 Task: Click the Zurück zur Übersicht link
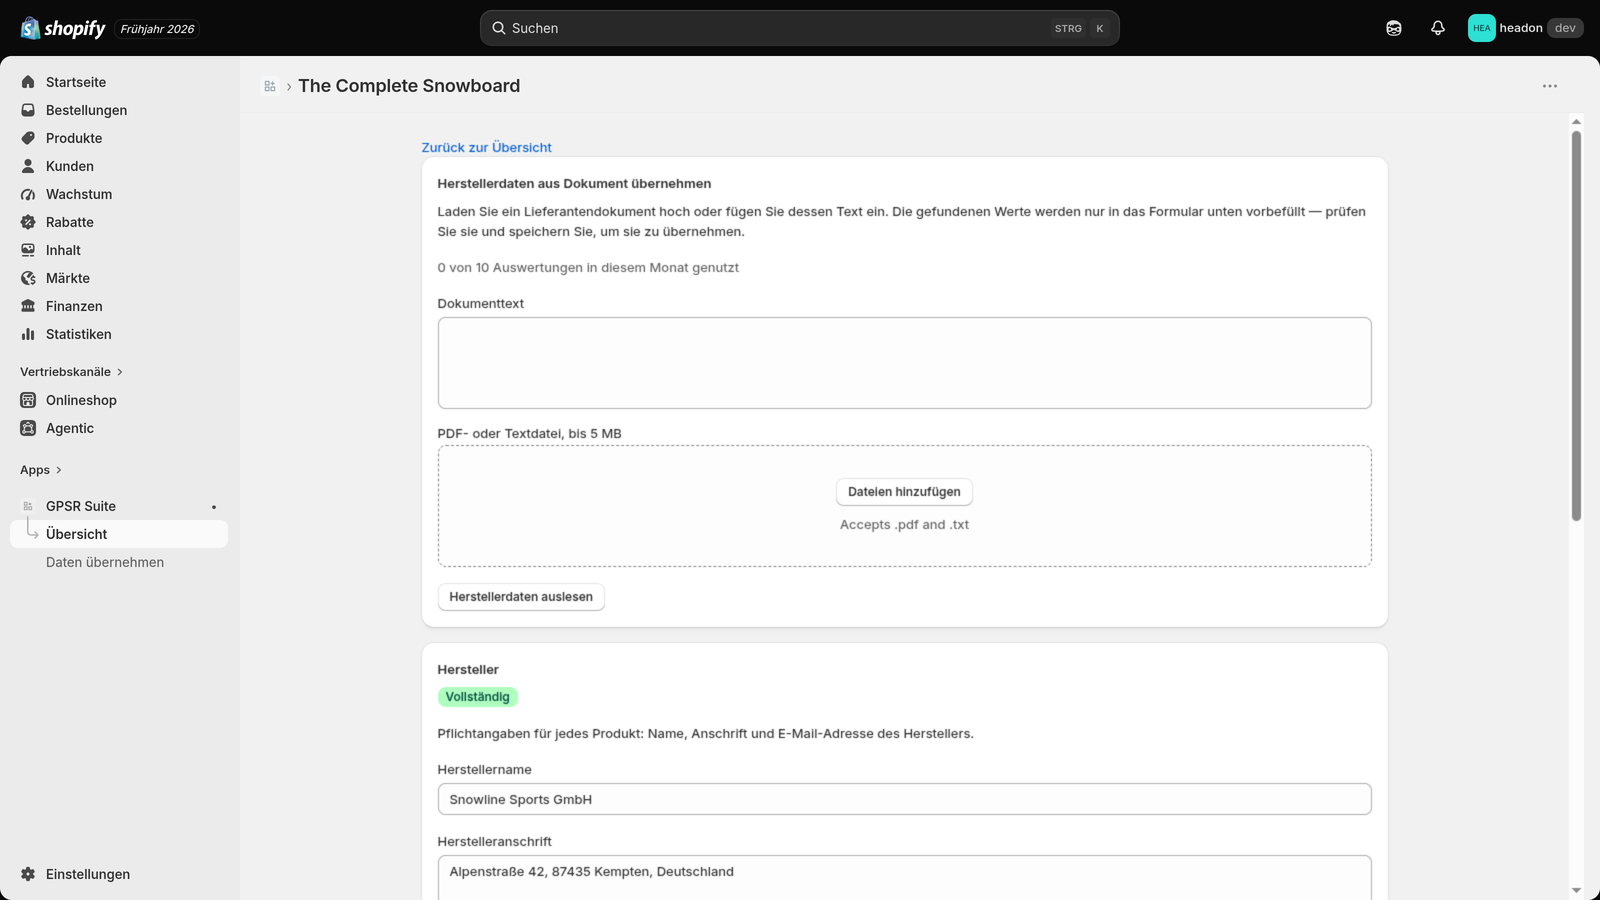tap(486, 147)
